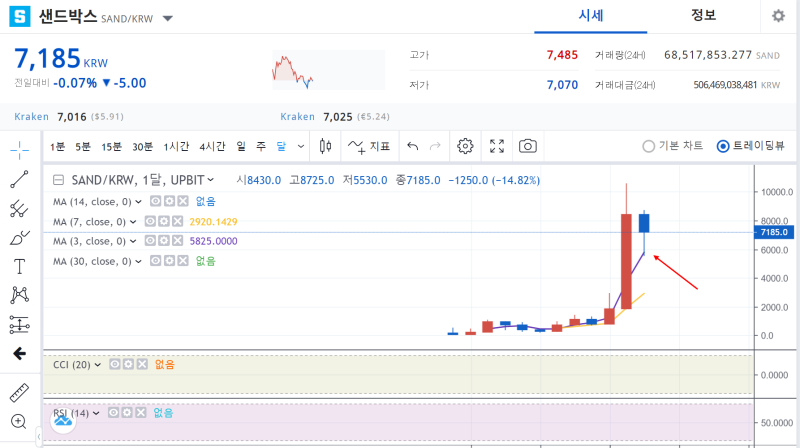Hide the MA 14 indicator
800x448 pixels.
155,201
